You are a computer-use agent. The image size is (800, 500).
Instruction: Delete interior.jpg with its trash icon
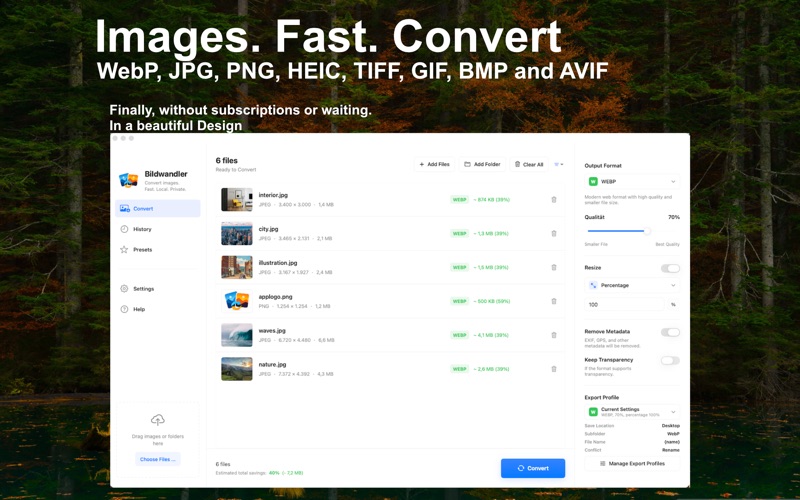(554, 199)
